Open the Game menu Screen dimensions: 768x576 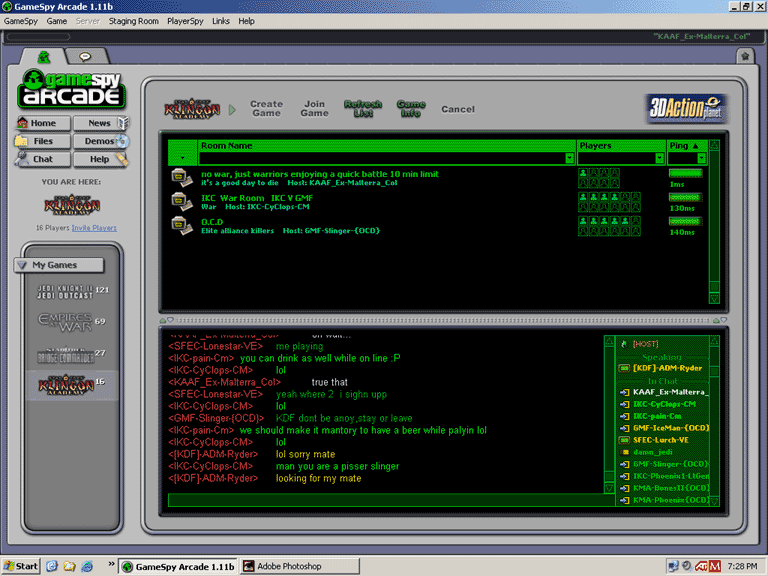click(57, 21)
